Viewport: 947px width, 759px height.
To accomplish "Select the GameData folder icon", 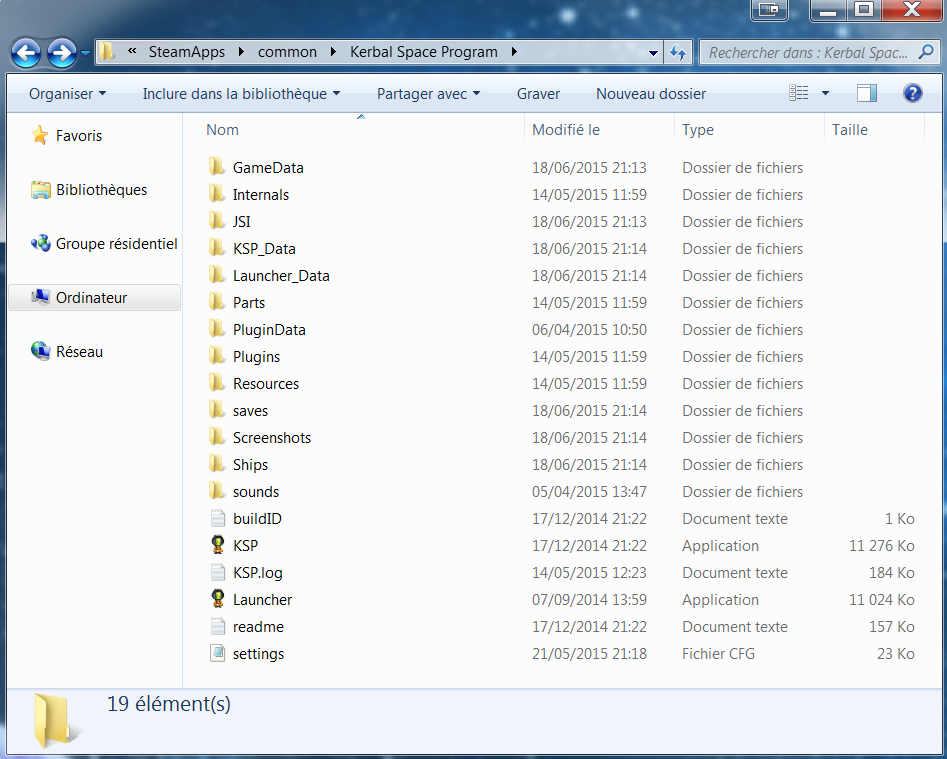I will click(217, 167).
